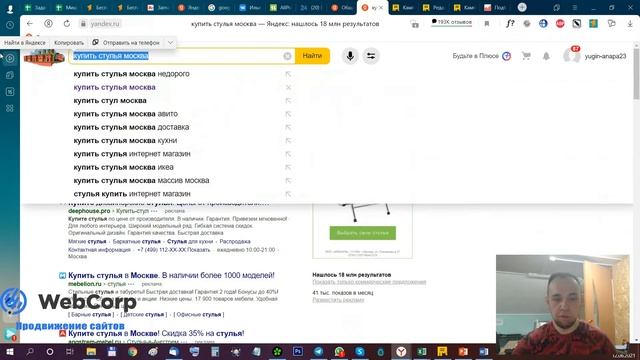Viewport: 640px width, 360px height.
Task: Open Word from taskbar
Action: [x=484, y=351]
